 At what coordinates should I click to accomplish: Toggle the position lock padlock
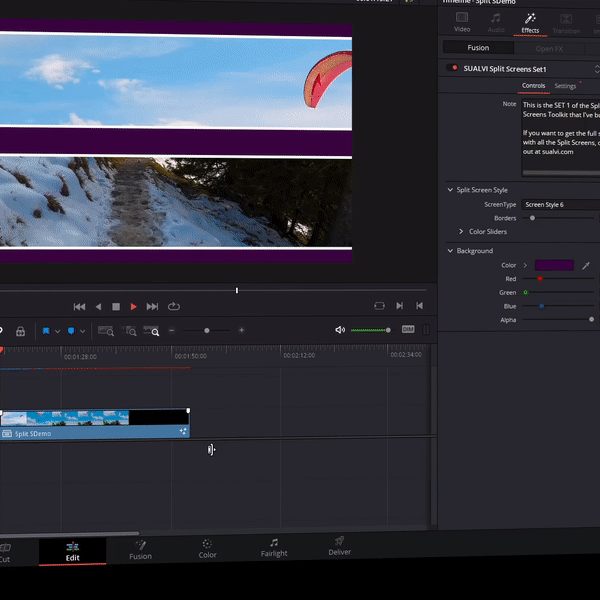[20, 331]
